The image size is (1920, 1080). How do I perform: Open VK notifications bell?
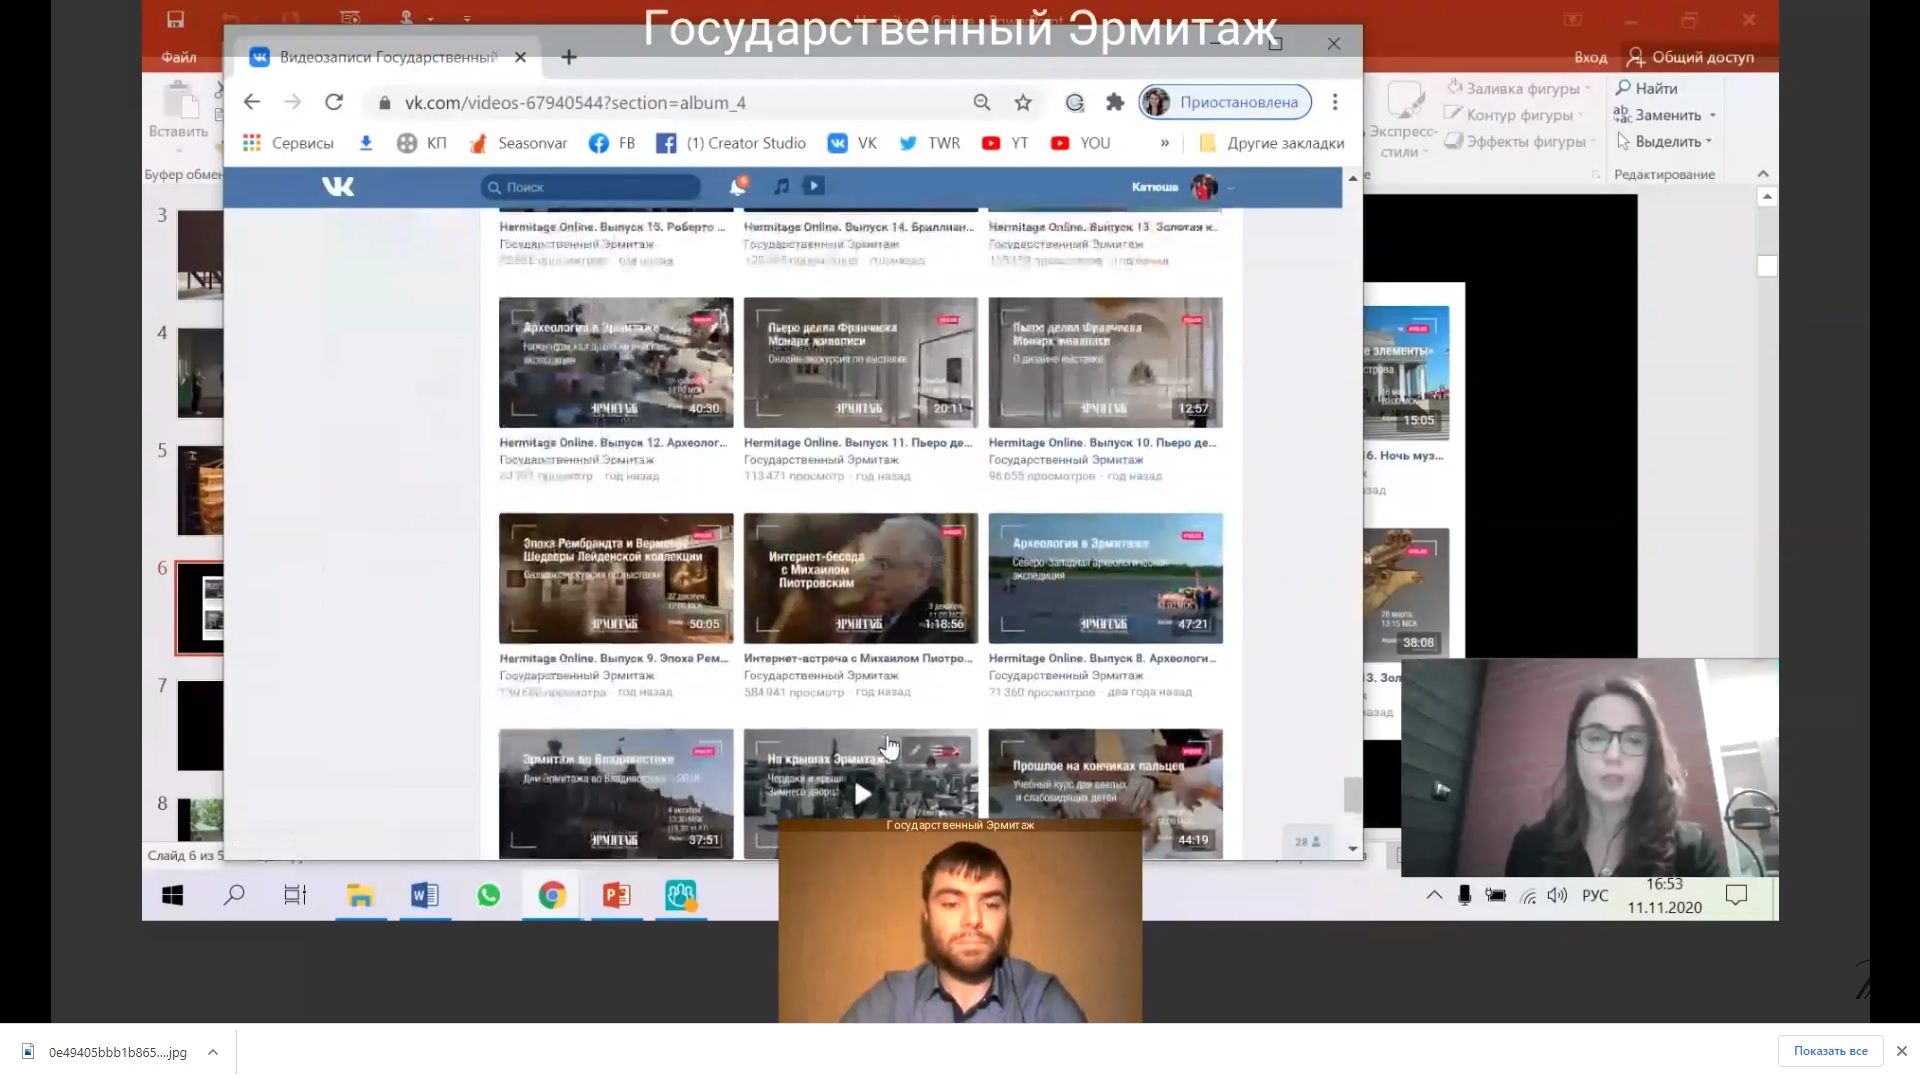pos(738,186)
